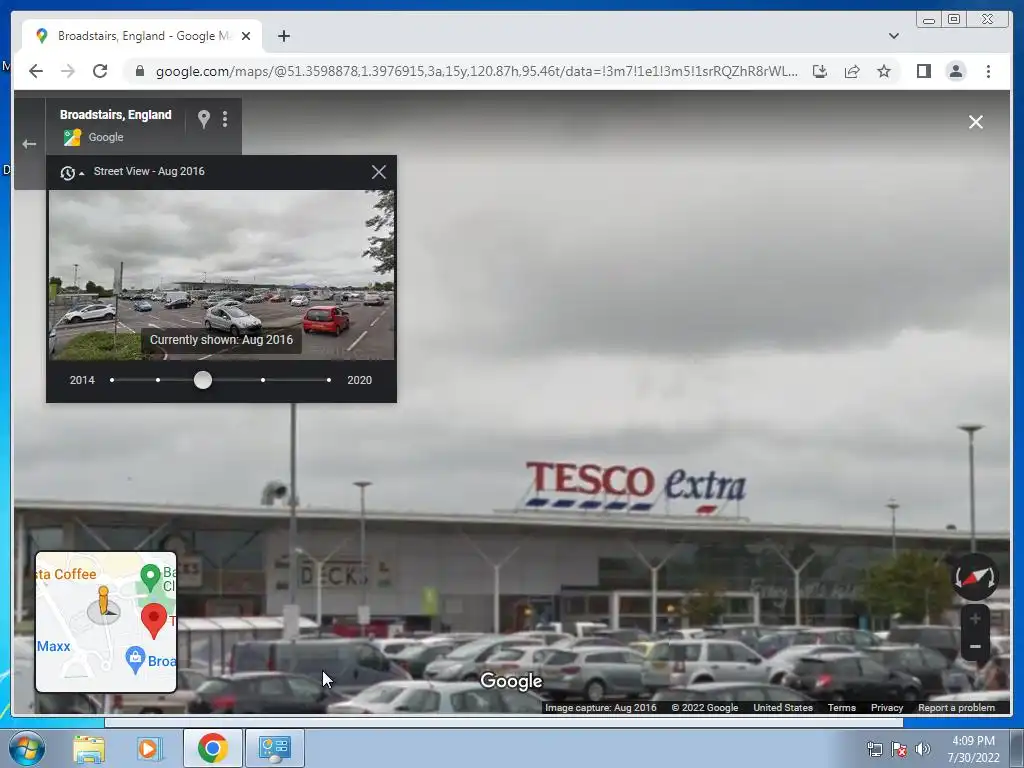Click the network tray icon
The height and width of the screenshot is (768, 1024).
point(874,749)
